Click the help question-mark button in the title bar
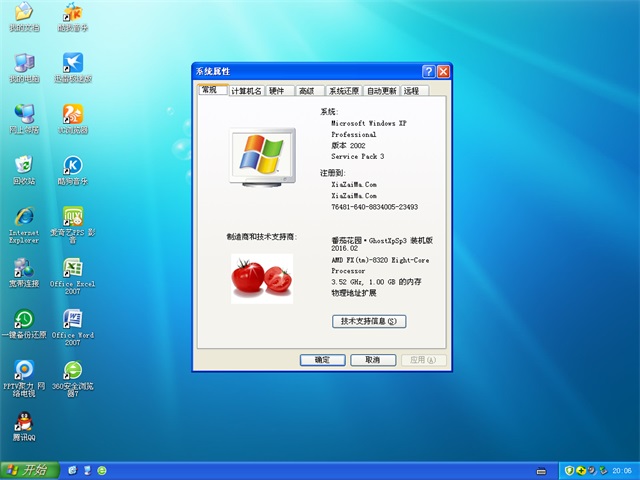The width and height of the screenshot is (640, 480). (x=429, y=72)
